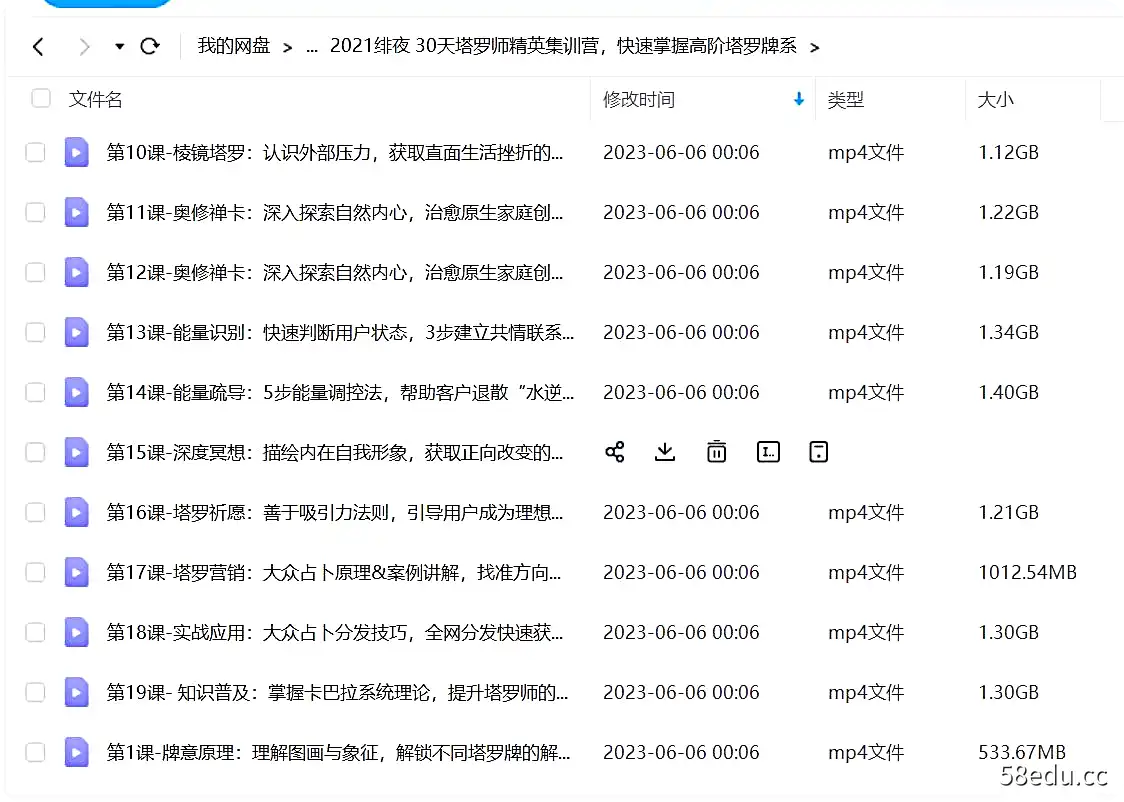The height and width of the screenshot is (802, 1124).
Task: Click the move-to-folder icon on the hover toolbar
Action: 818,452
